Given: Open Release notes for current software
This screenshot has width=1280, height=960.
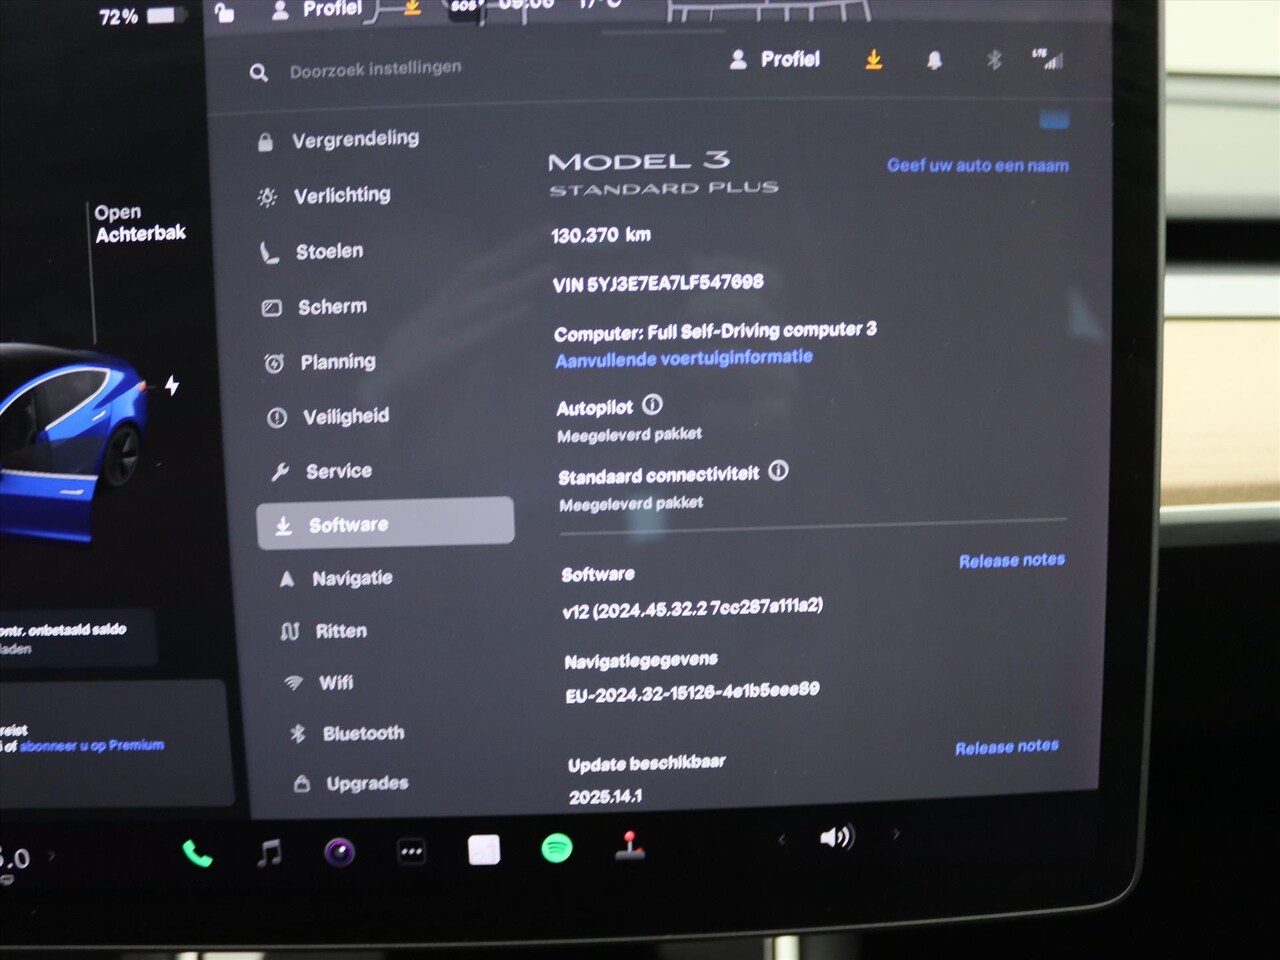Looking at the screenshot, I should pyautogui.click(x=1012, y=561).
